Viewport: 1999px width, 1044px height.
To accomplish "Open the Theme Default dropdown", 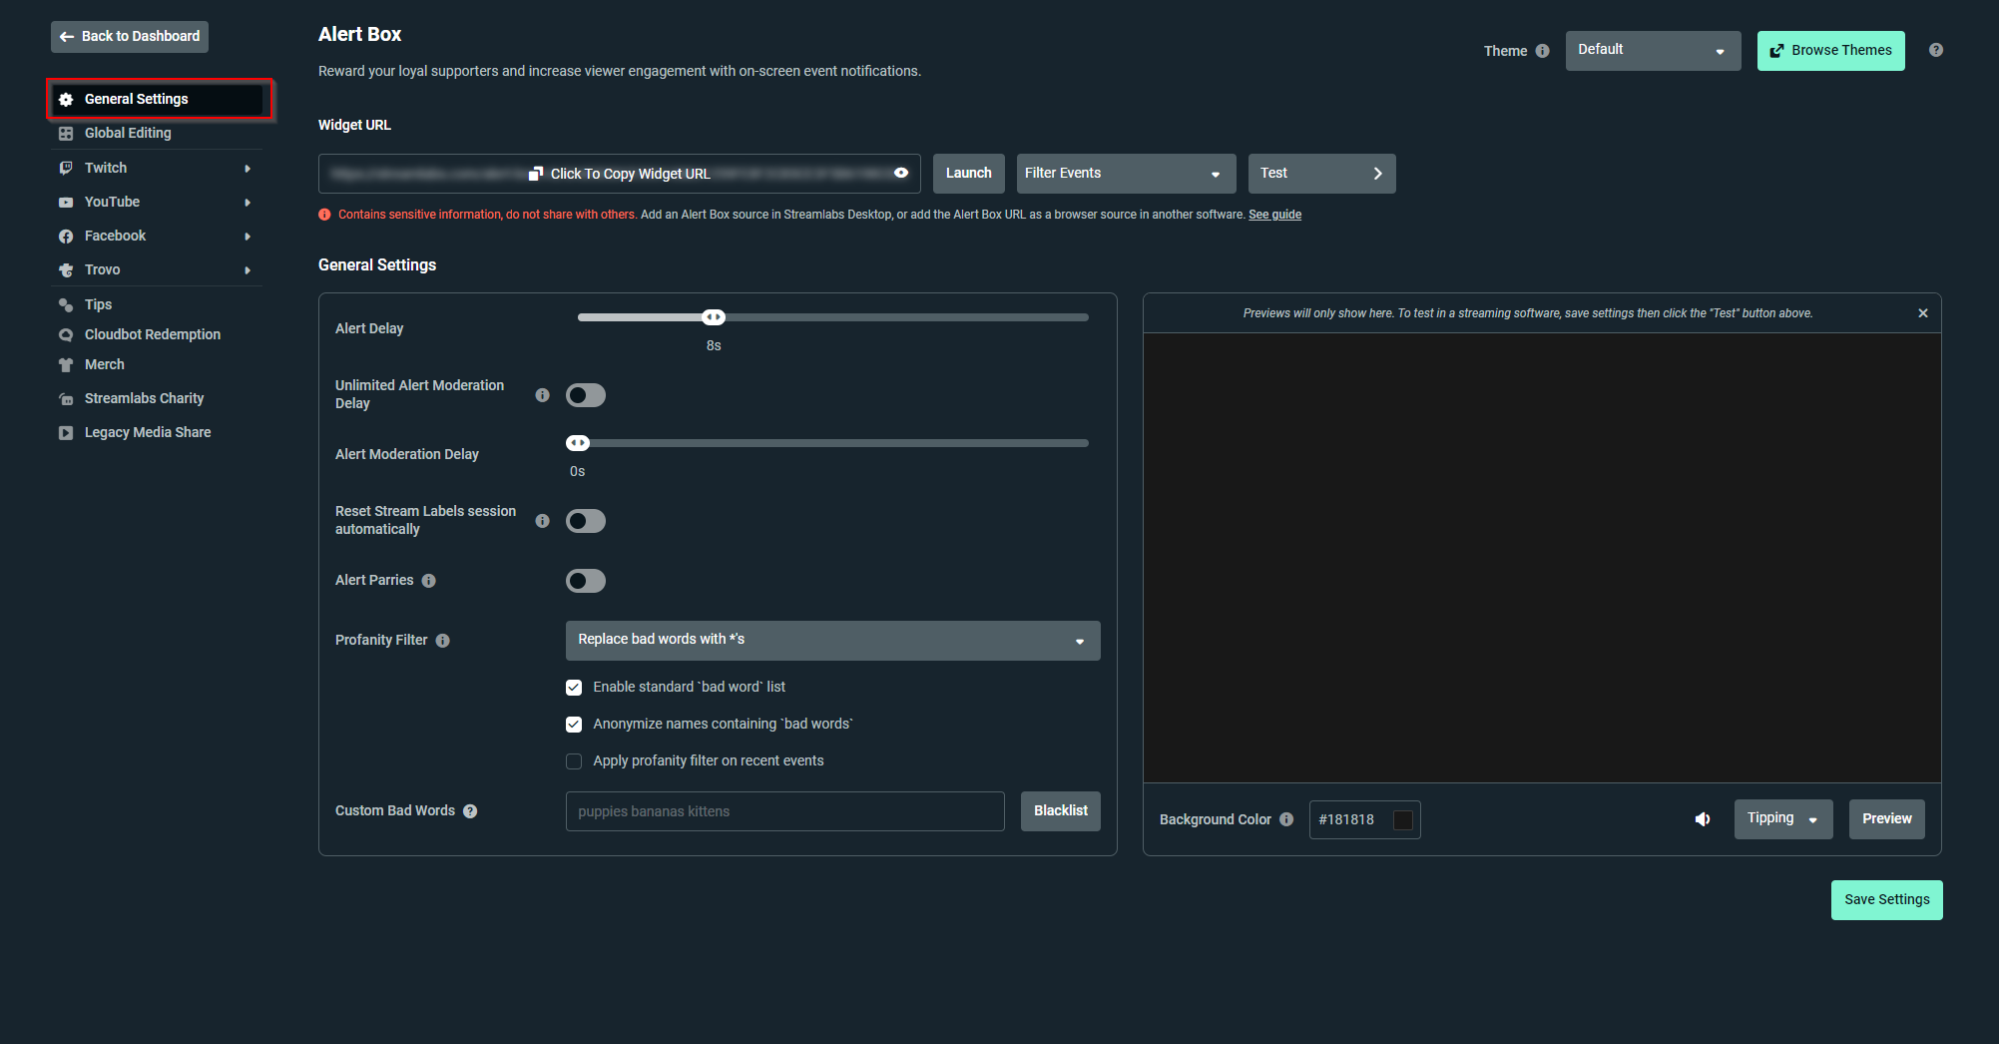I will pos(1653,50).
